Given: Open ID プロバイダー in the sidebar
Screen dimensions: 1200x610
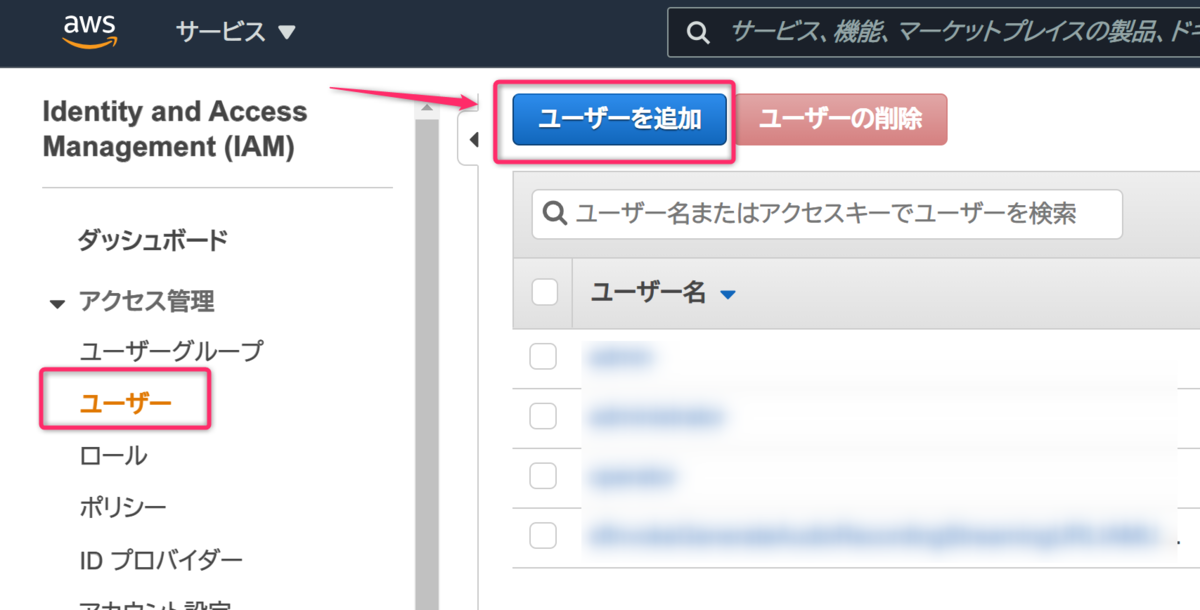Looking at the screenshot, I should pyautogui.click(x=160, y=559).
